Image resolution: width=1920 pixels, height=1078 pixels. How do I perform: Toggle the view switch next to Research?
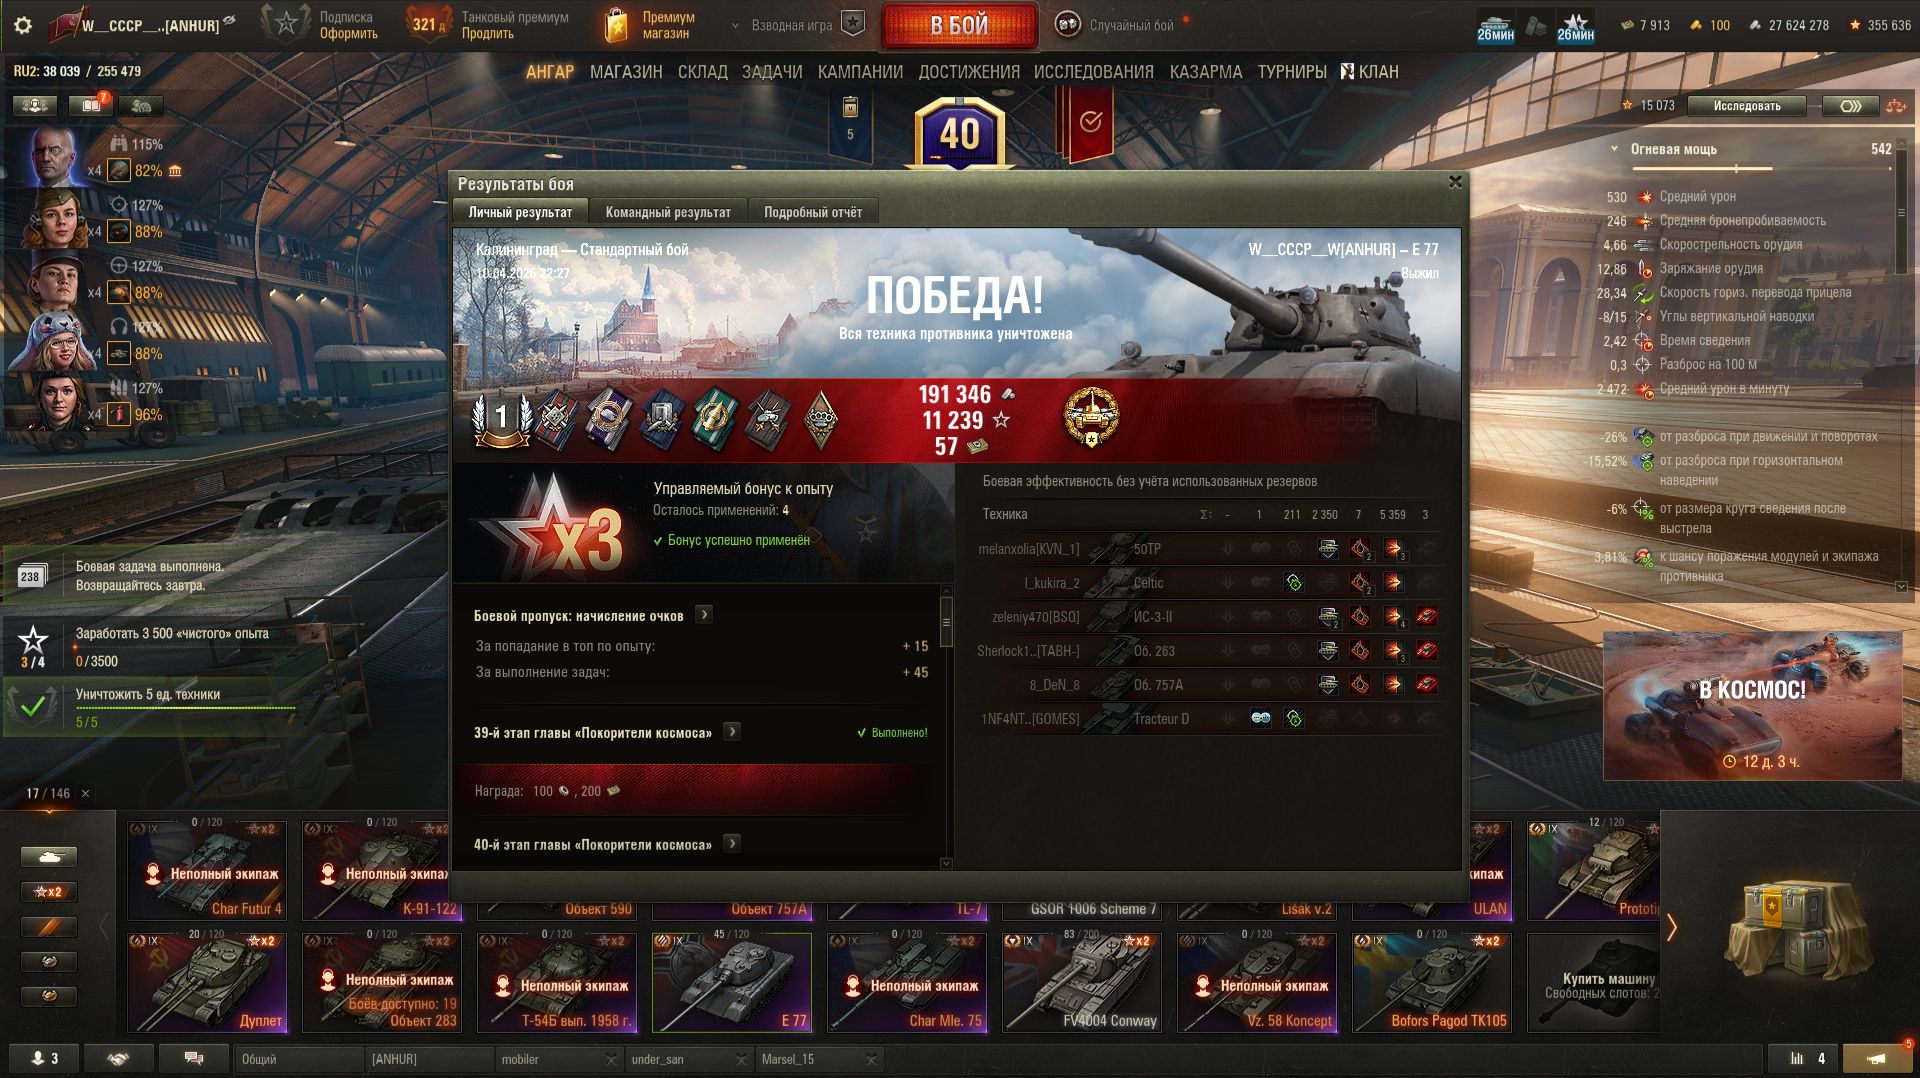coord(1850,106)
